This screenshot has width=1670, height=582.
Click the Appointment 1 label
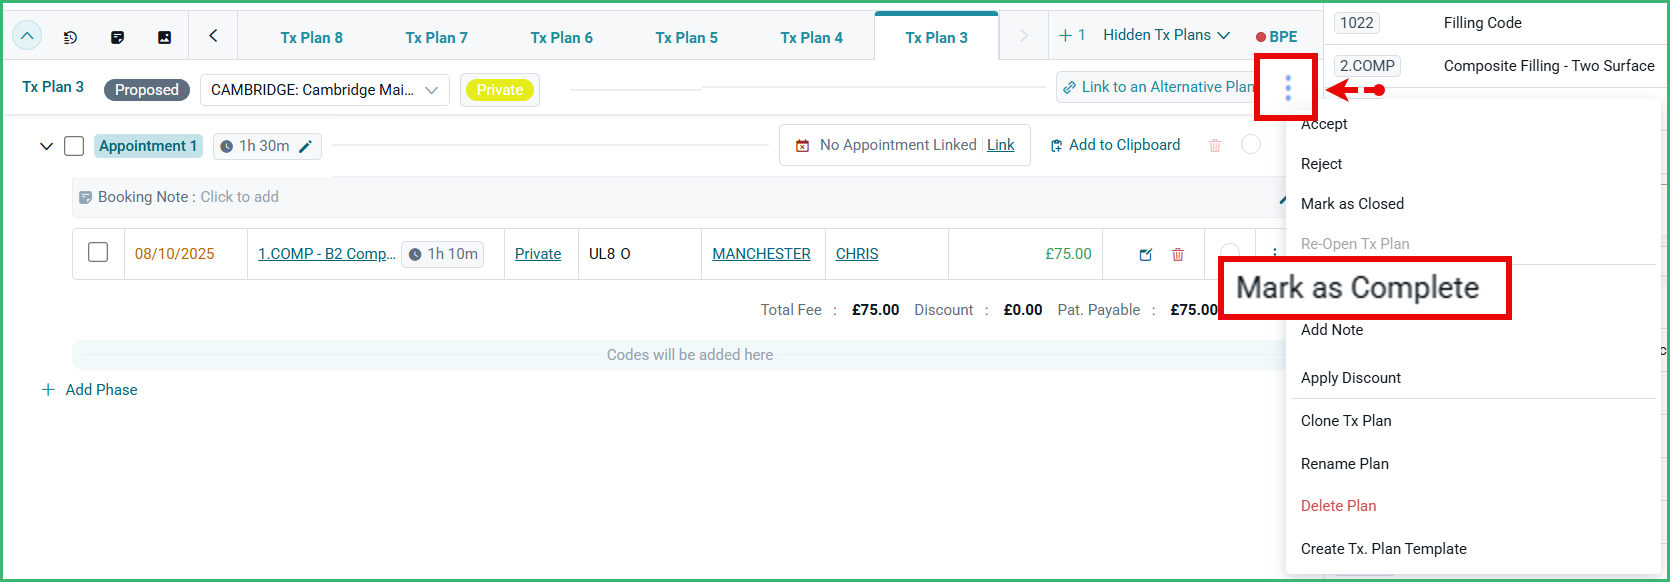click(148, 146)
